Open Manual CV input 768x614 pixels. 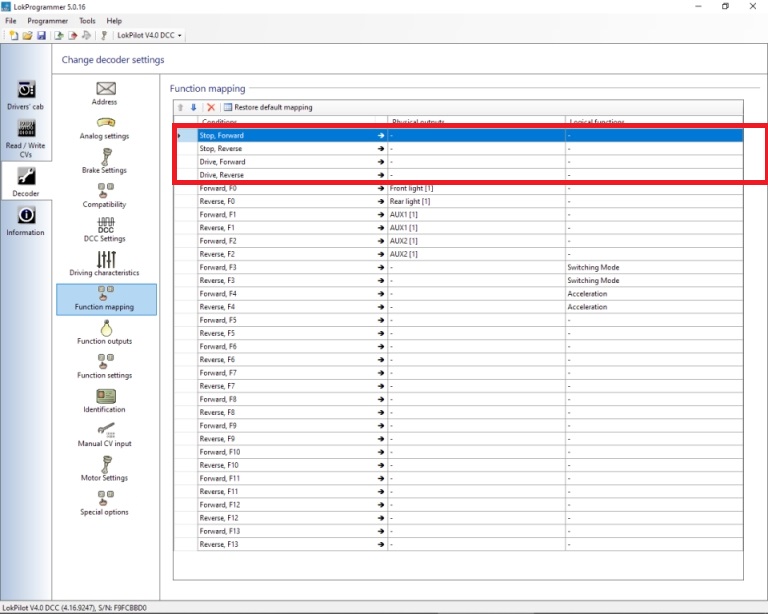pyautogui.click(x=105, y=435)
